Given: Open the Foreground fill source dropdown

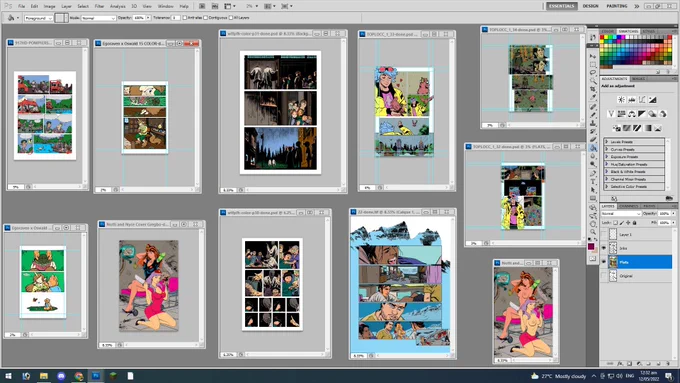Looking at the screenshot, I should [x=38, y=18].
